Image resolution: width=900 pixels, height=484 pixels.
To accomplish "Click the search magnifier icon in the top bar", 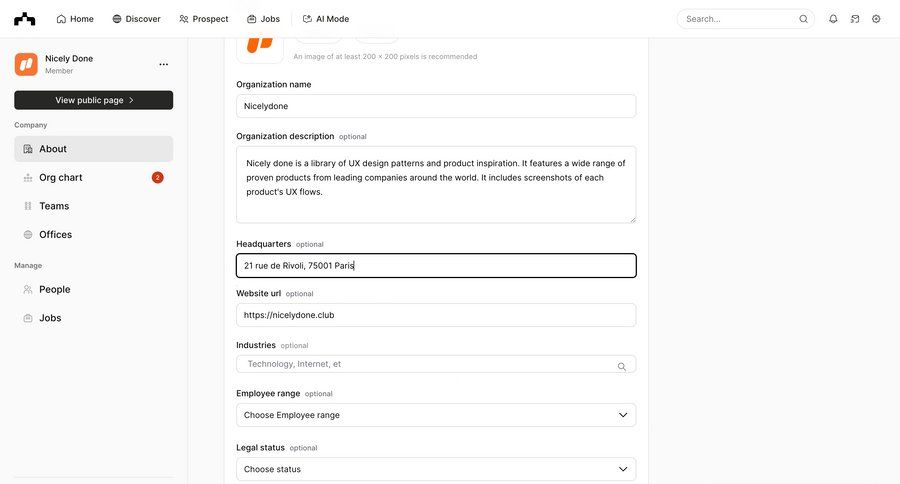I will pyautogui.click(x=804, y=19).
